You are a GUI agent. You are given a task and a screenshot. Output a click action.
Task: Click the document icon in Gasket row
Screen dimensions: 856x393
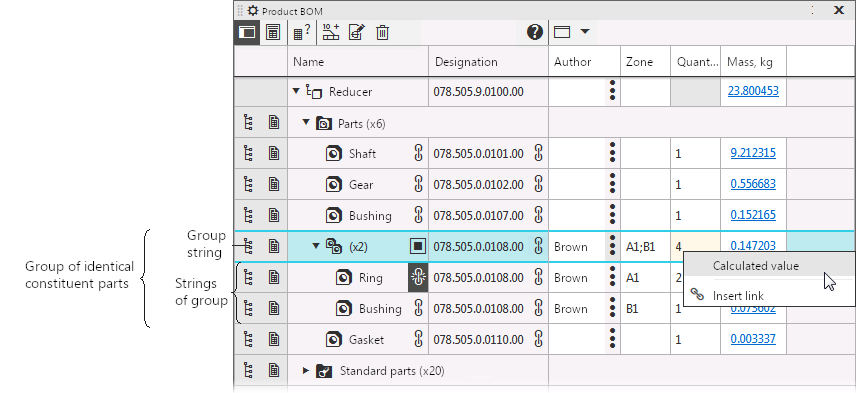[x=274, y=340]
